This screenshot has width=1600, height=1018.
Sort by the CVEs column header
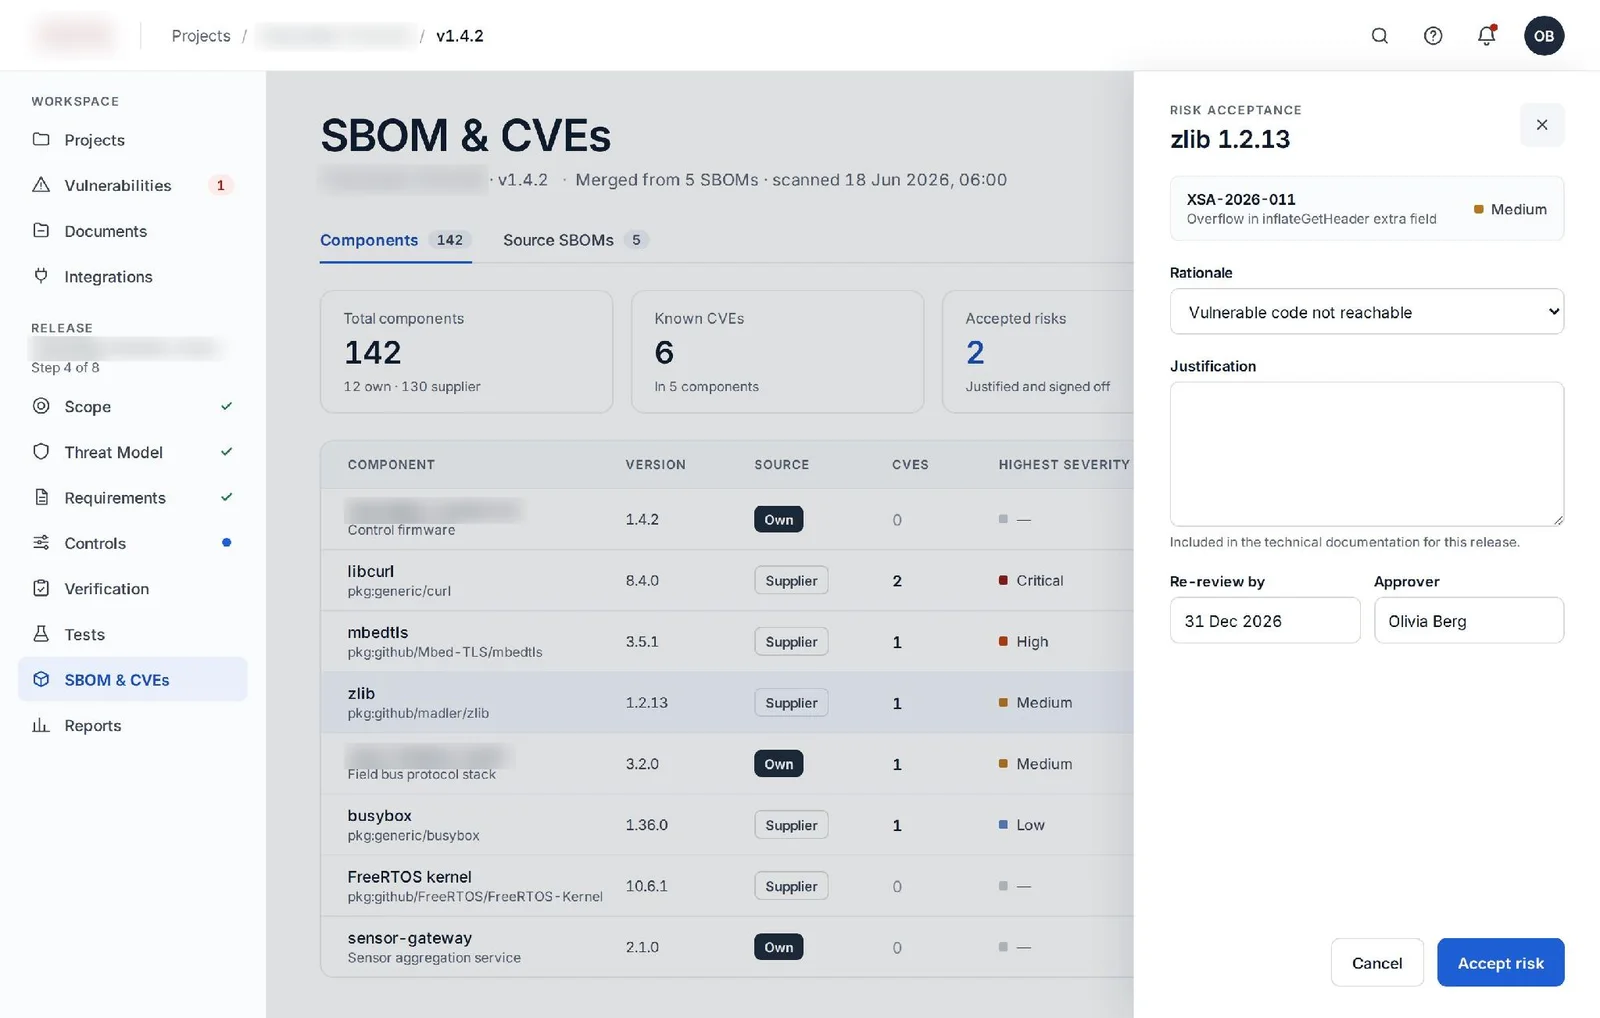[x=910, y=465]
